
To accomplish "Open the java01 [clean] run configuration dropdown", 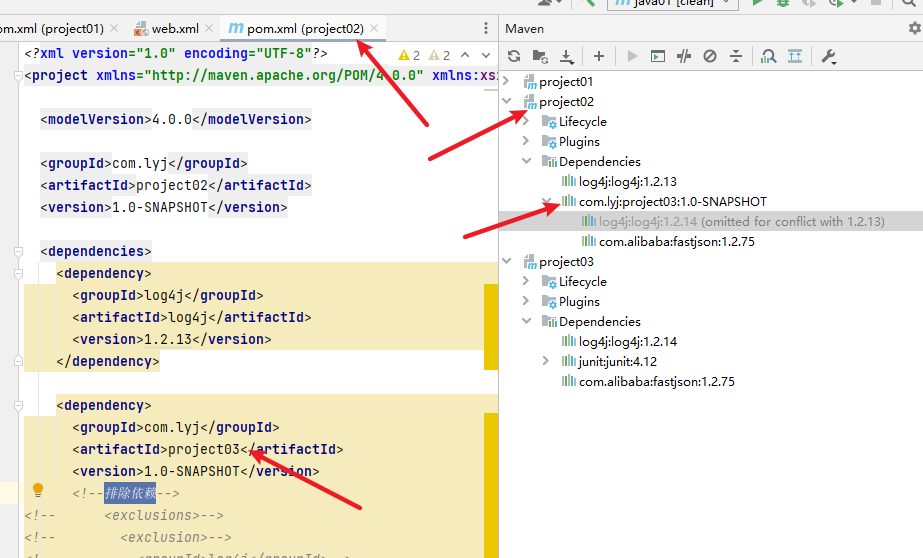I will (675, 3).
